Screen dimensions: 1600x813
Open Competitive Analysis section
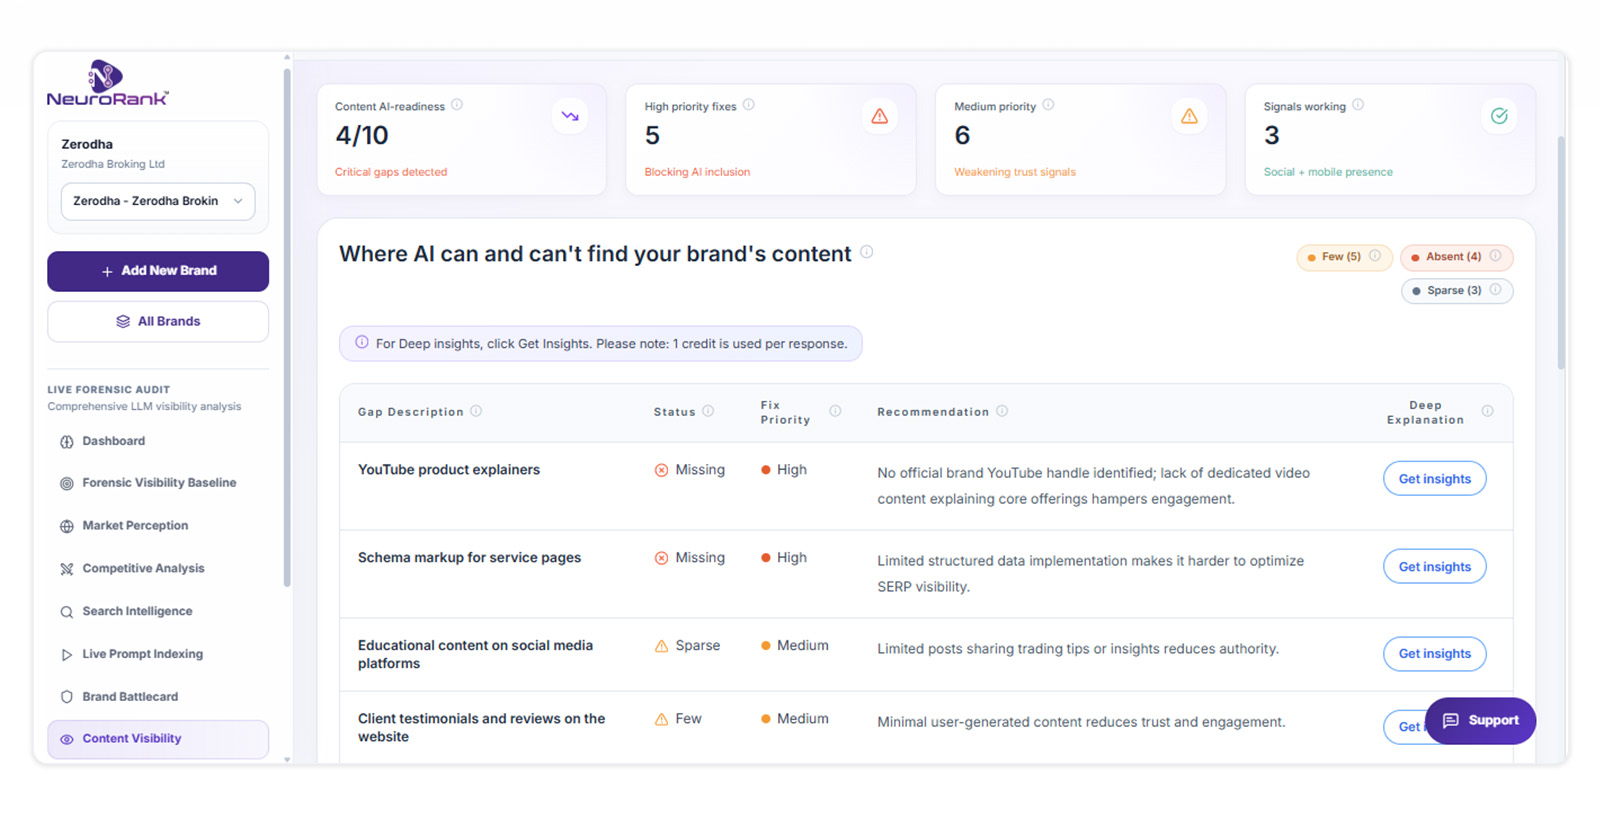coord(143,568)
